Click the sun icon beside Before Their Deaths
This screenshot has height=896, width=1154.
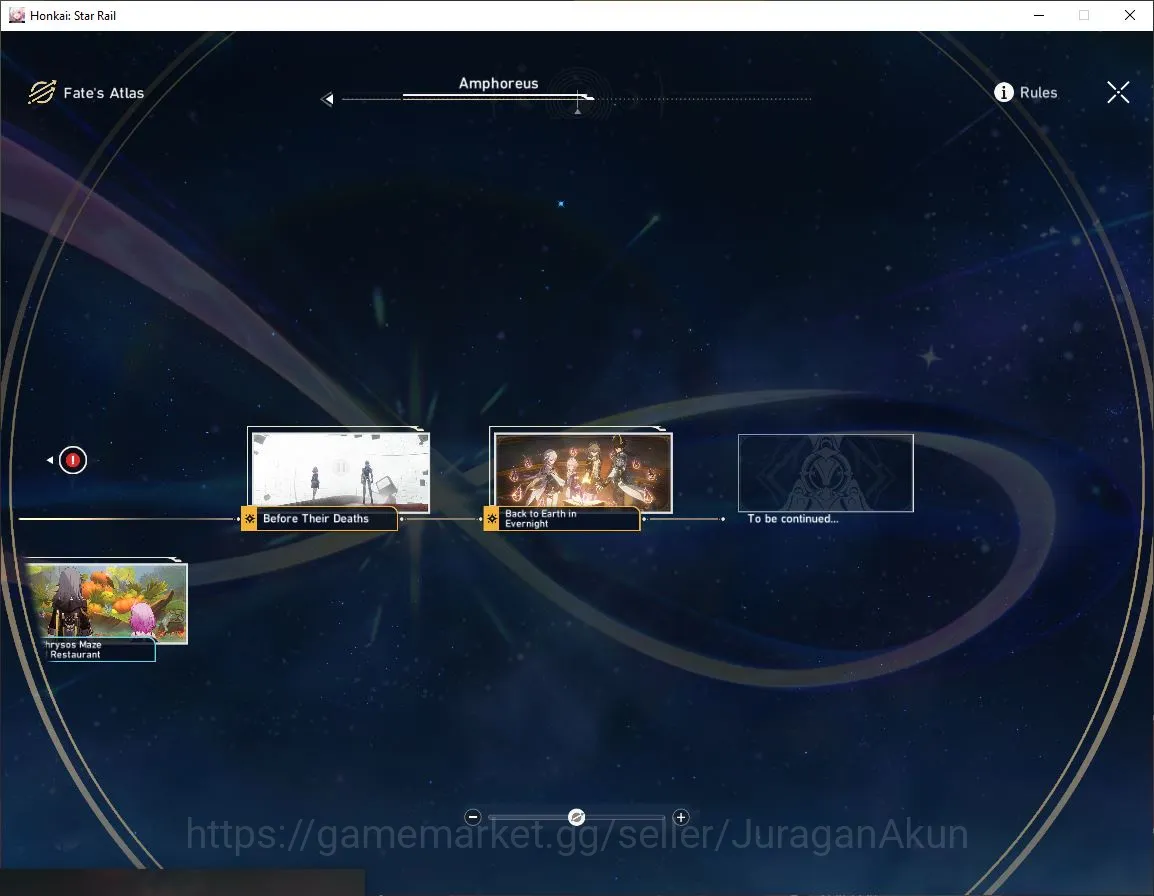coord(249,518)
